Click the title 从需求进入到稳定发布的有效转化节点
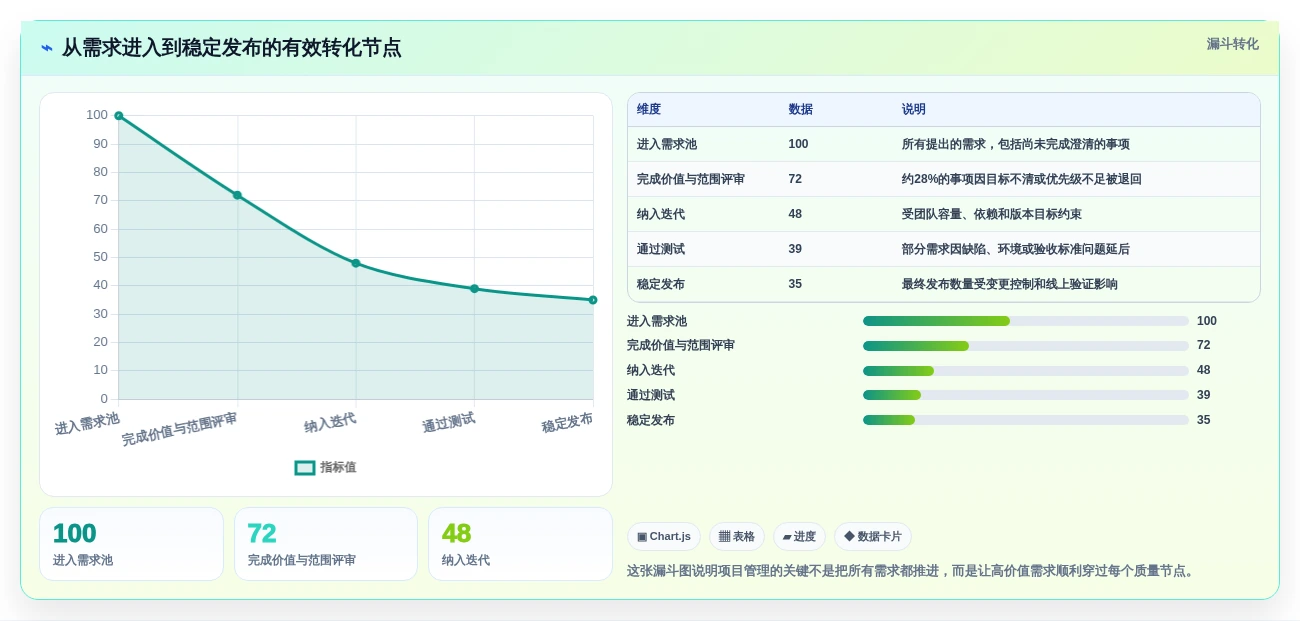This screenshot has height=621, width=1300. pyautogui.click(x=231, y=48)
